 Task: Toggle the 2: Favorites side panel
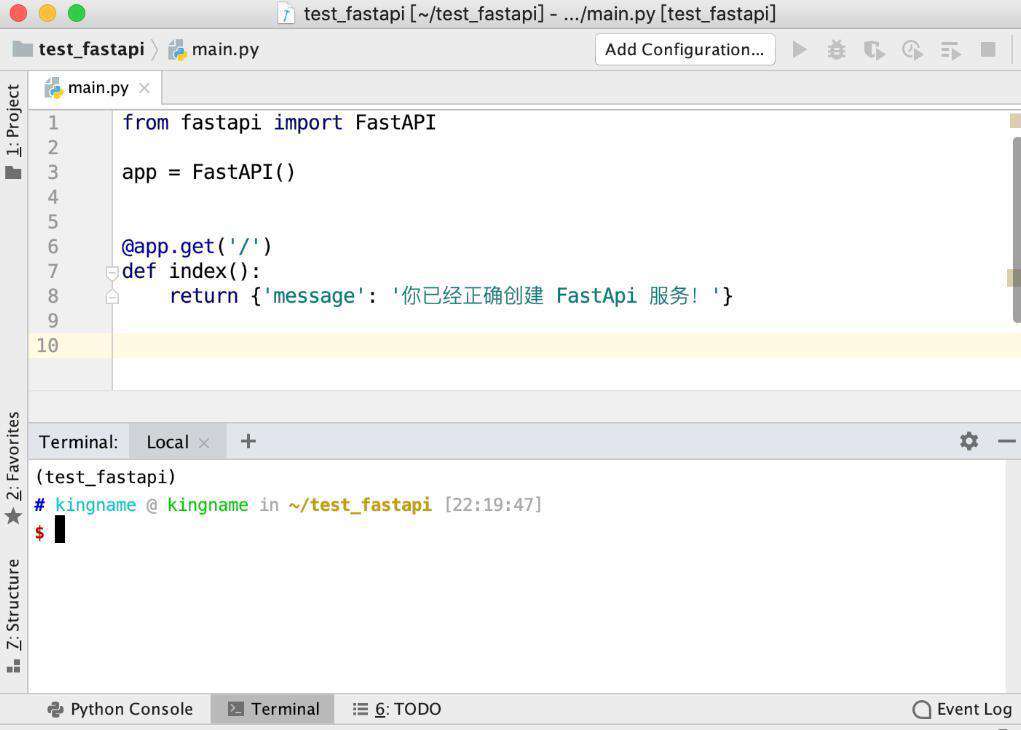point(13,468)
